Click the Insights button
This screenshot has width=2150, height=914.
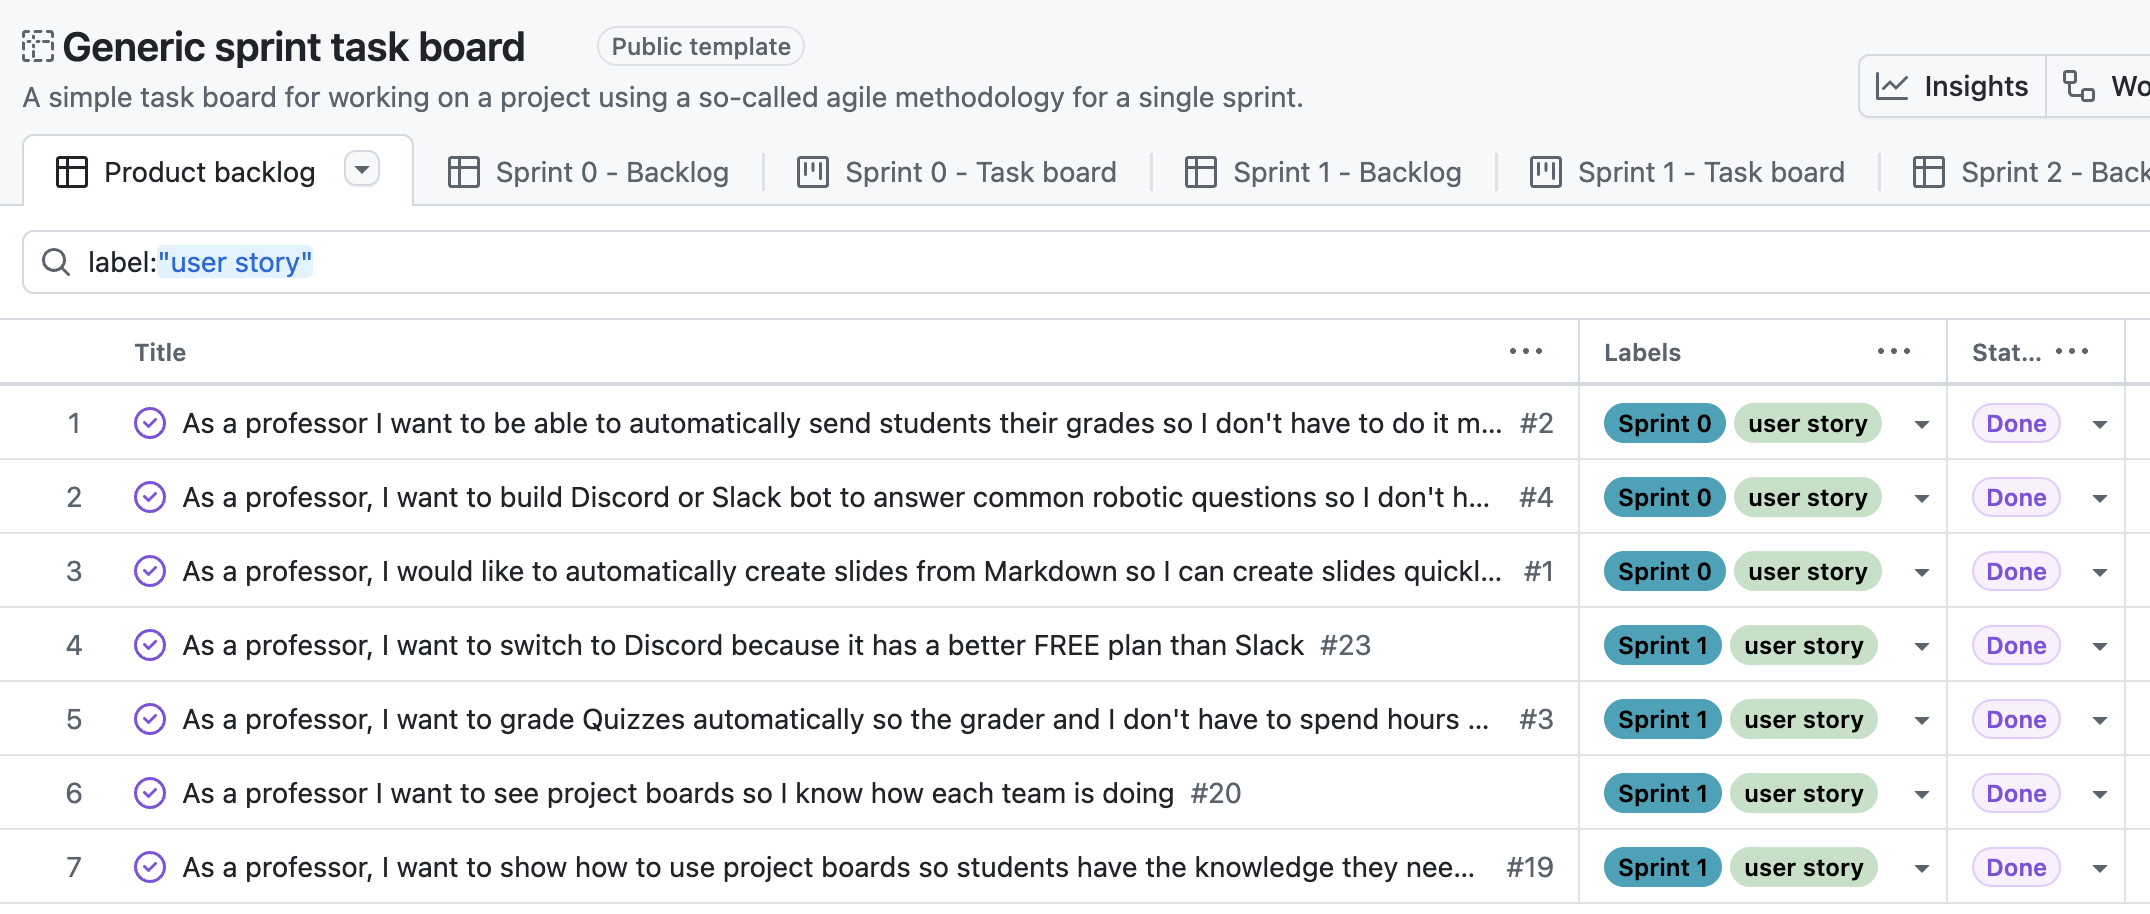1950,85
